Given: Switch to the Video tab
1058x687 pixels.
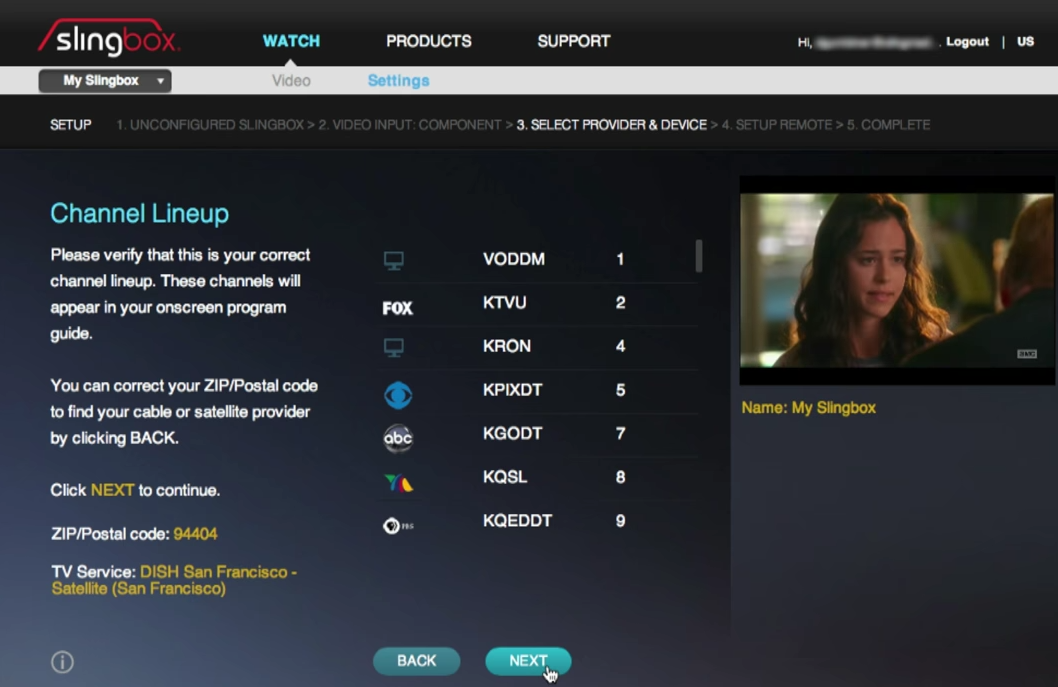Looking at the screenshot, I should tap(291, 80).
